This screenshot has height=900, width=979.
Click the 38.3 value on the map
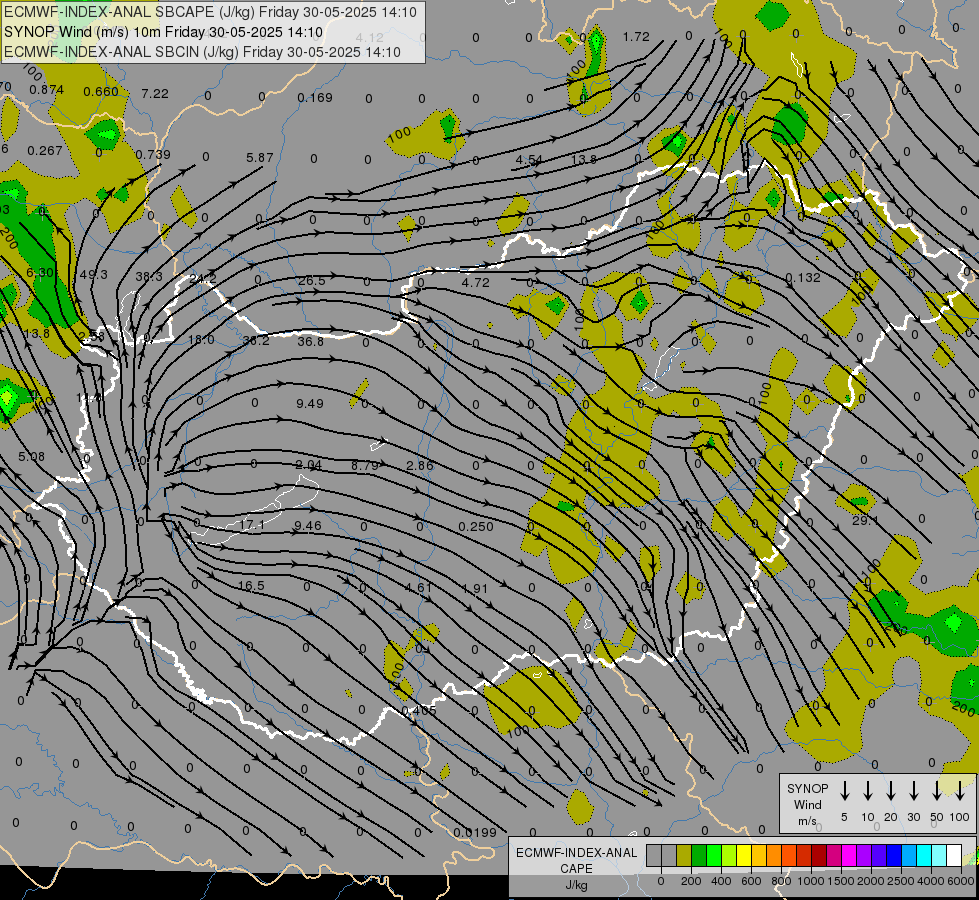[x=149, y=277]
